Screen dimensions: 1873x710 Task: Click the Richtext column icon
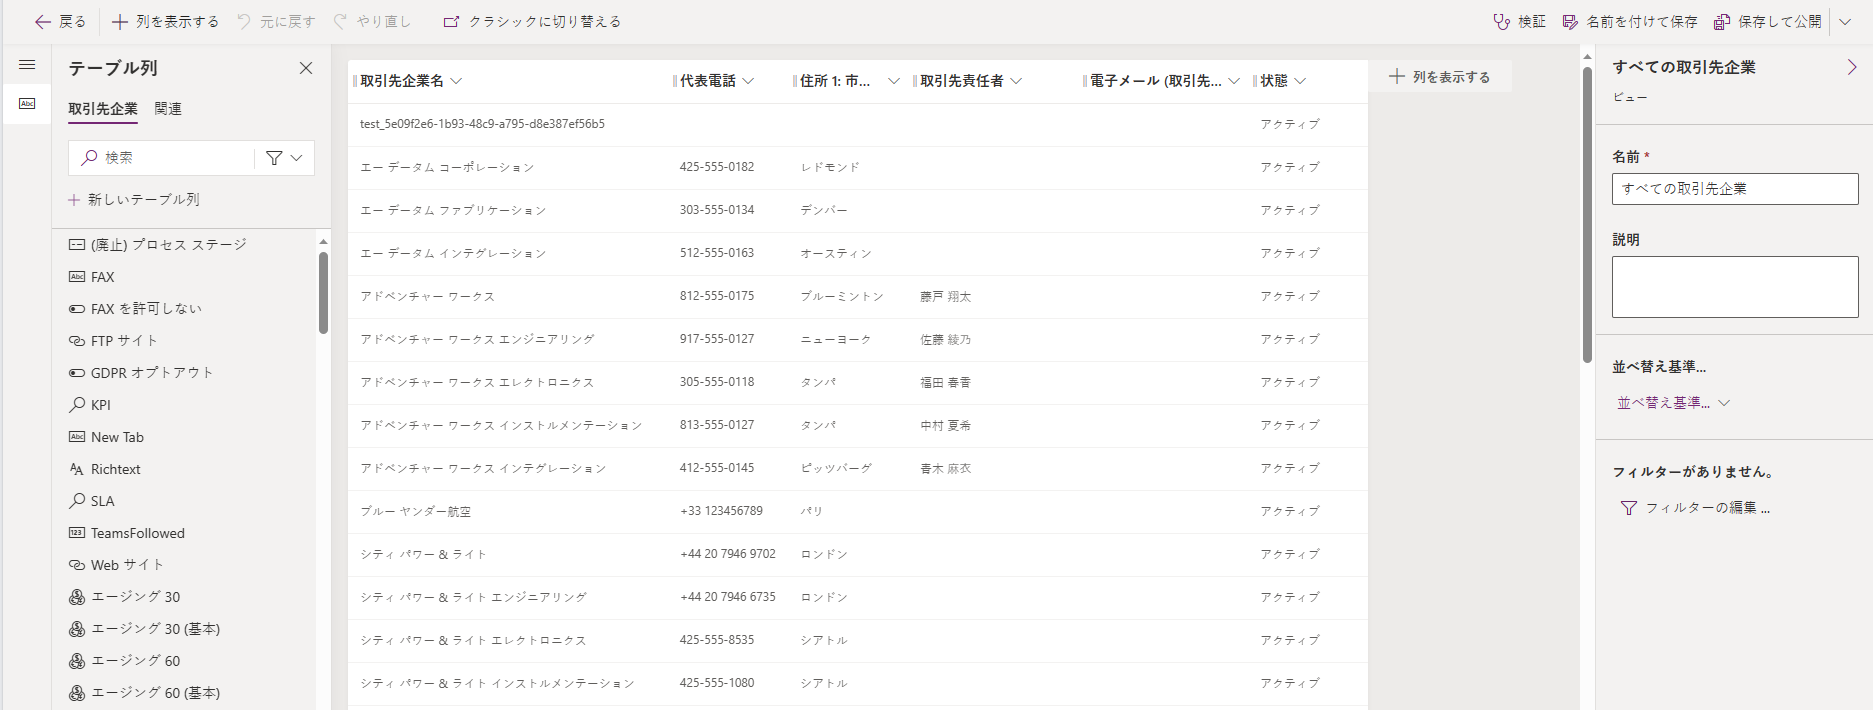point(77,469)
